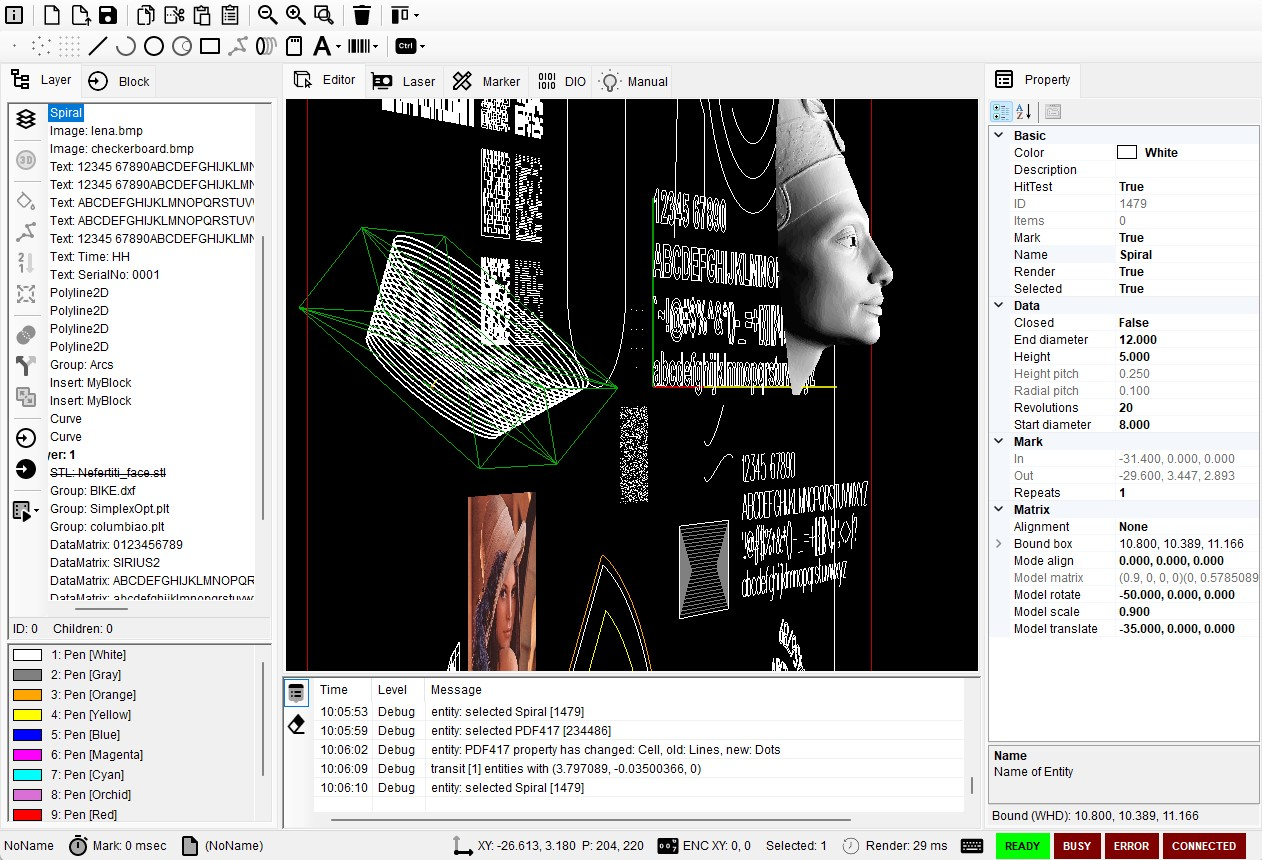This screenshot has height=860, width=1262.
Task: Click the info icon in the top toolbar
Action: click(15, 15)
